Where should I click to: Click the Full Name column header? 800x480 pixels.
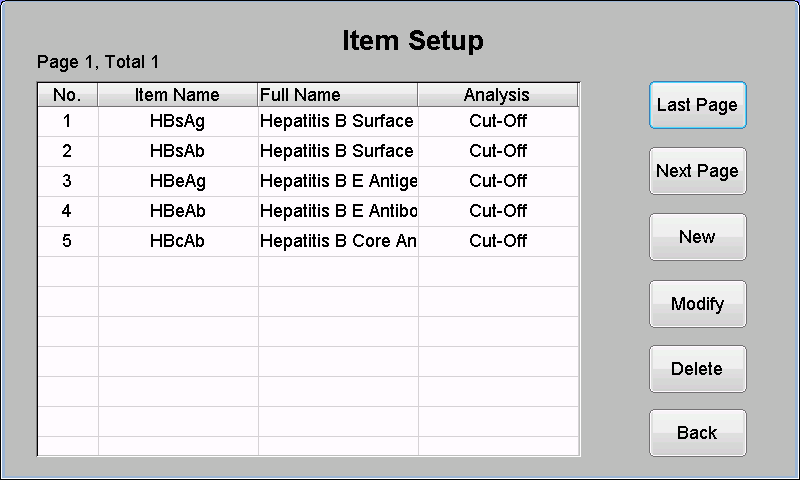pos(337,95)
